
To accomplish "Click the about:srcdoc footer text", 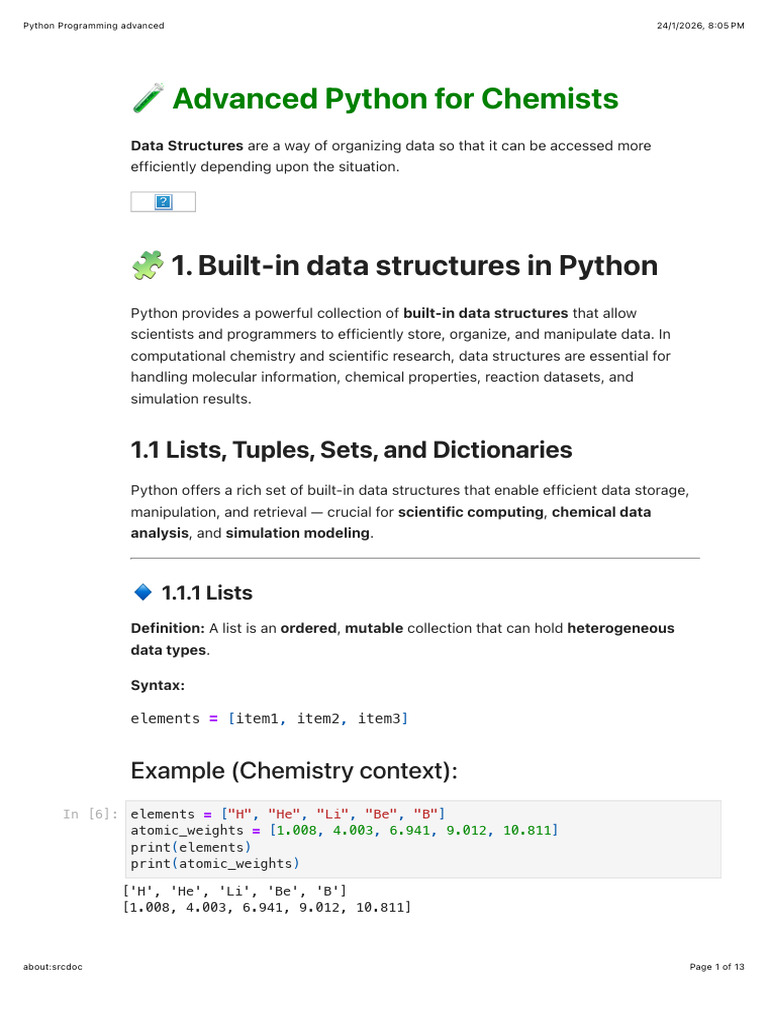I will pyautogui.click(x=53, y=967).
